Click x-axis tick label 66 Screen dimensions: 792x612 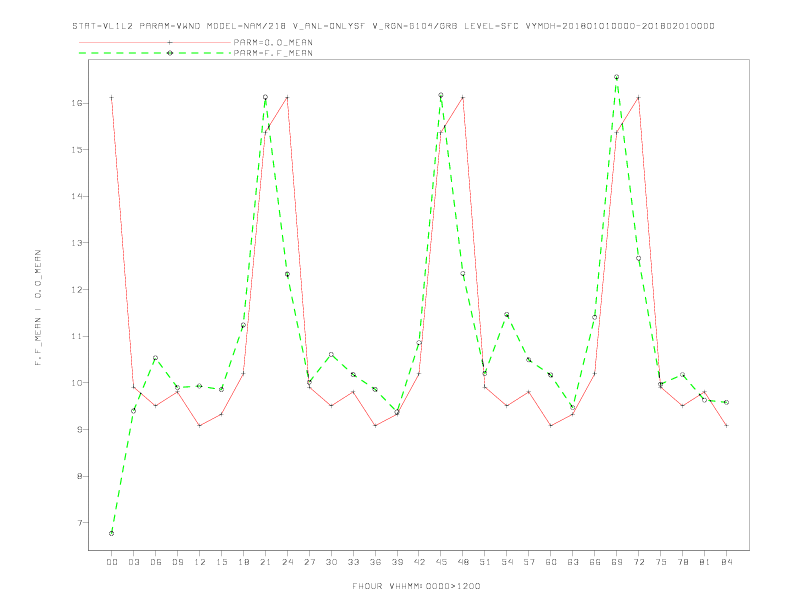(x=595, y=562)
